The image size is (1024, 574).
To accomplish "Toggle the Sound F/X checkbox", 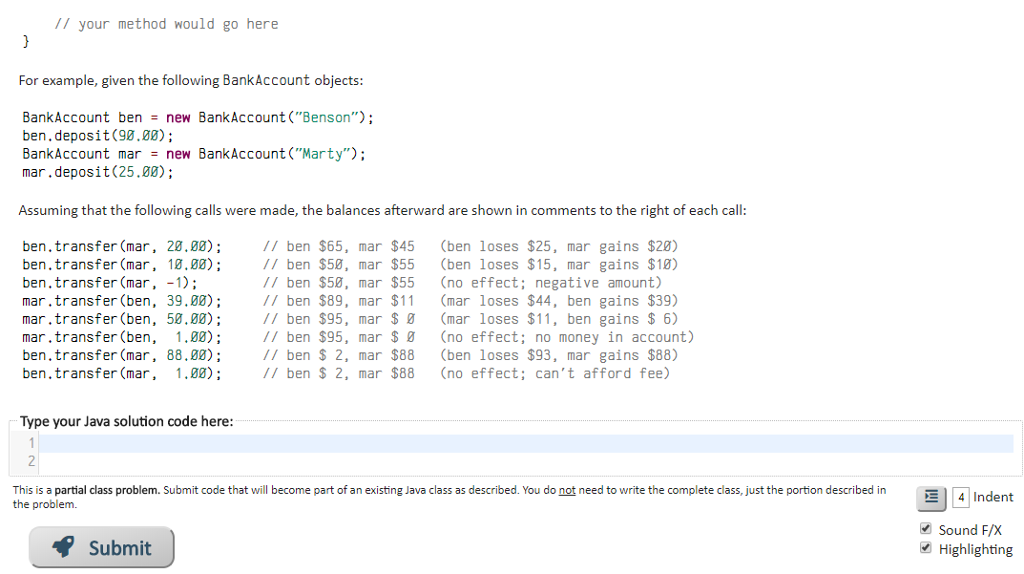I will pyautogui.click(x=925, y=528).
